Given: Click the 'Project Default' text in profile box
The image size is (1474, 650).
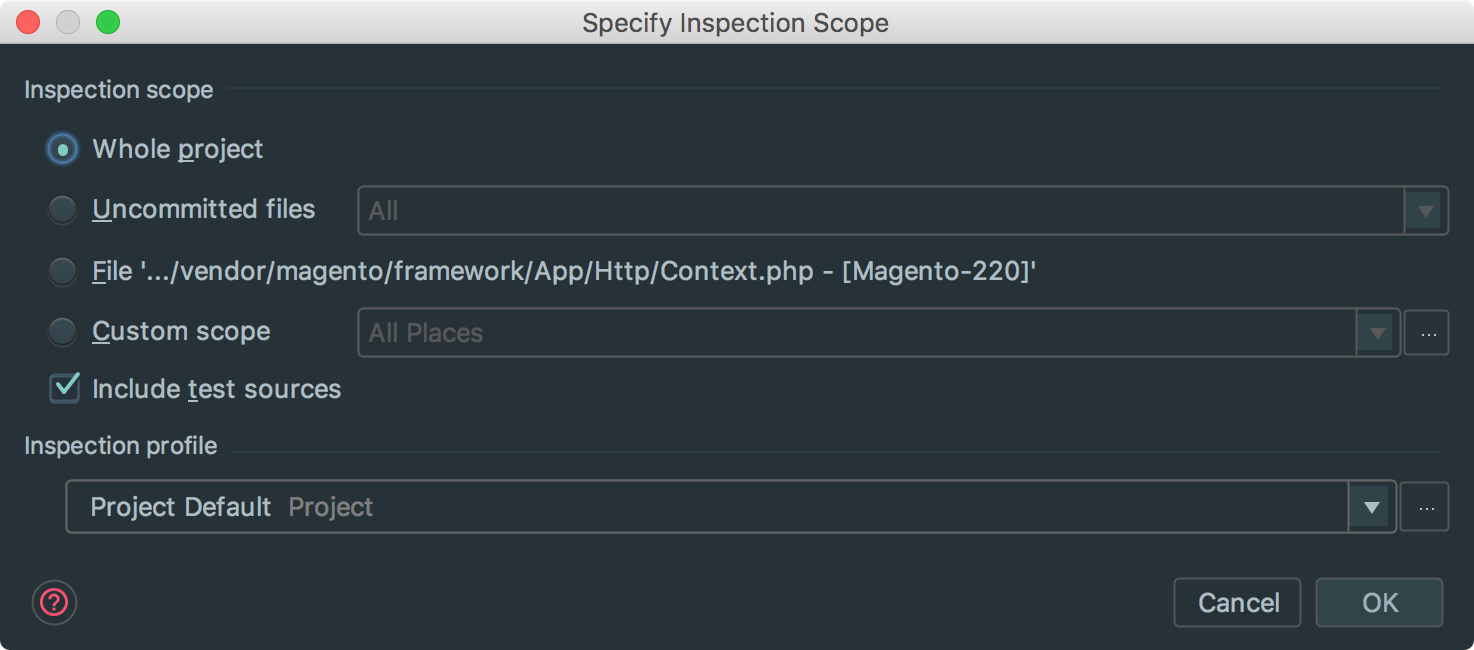Looking at the screenshot, I should (181, 507).
